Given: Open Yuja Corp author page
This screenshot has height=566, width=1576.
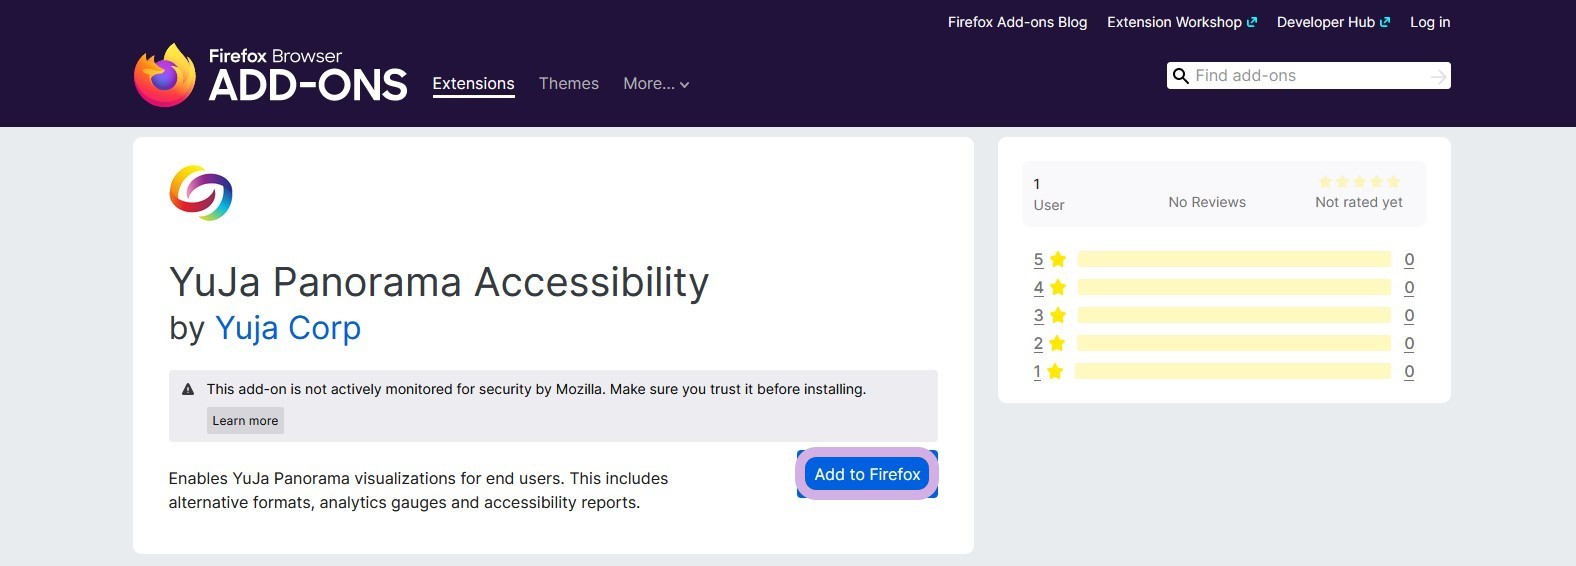Looking at the screenshot, I should 288,328.
